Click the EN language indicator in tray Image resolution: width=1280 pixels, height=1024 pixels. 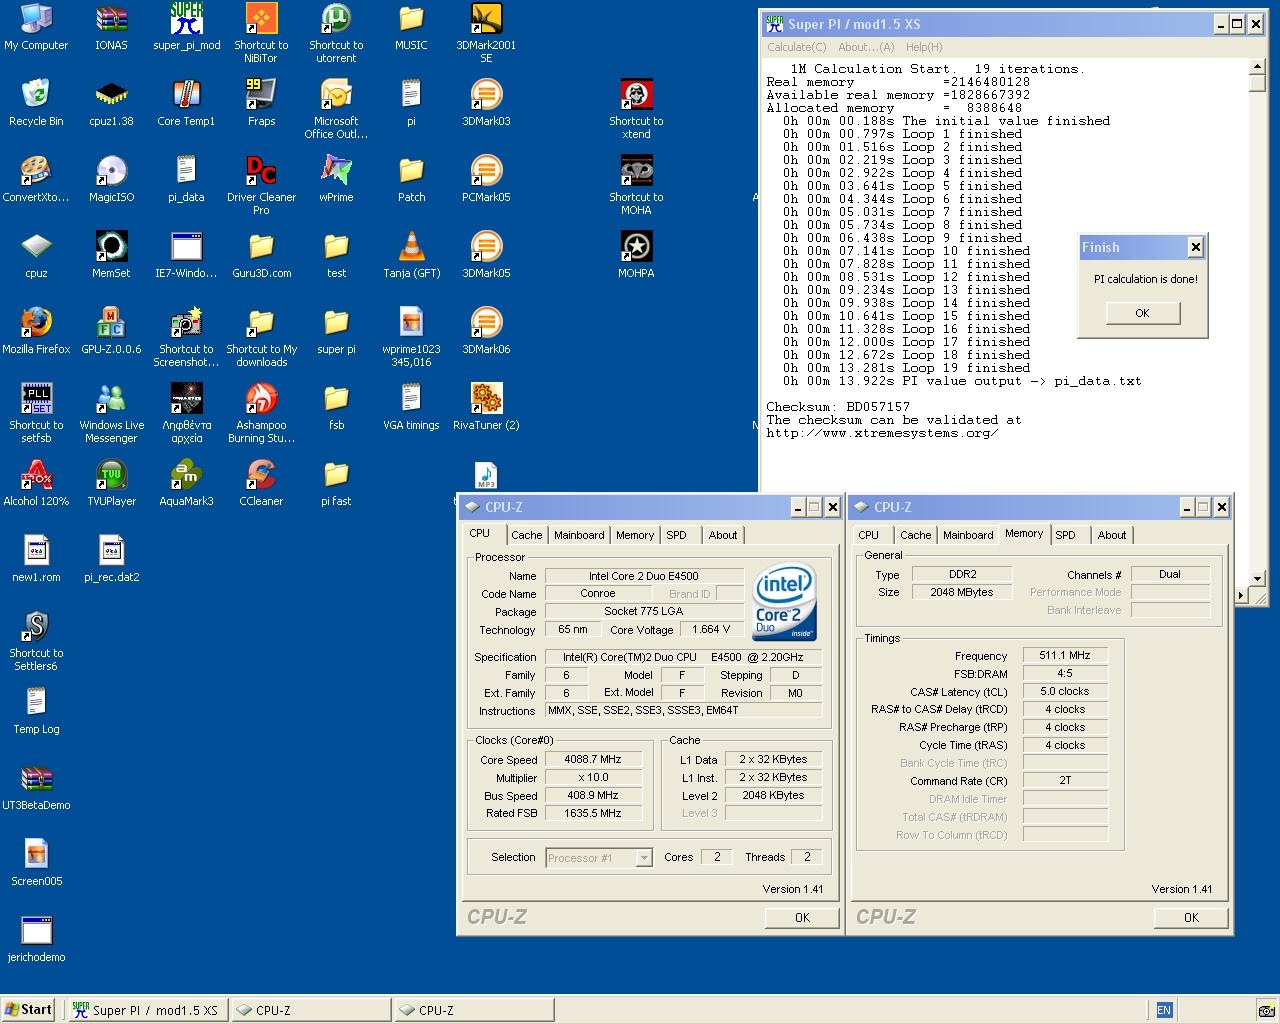pos(1164,1010)
